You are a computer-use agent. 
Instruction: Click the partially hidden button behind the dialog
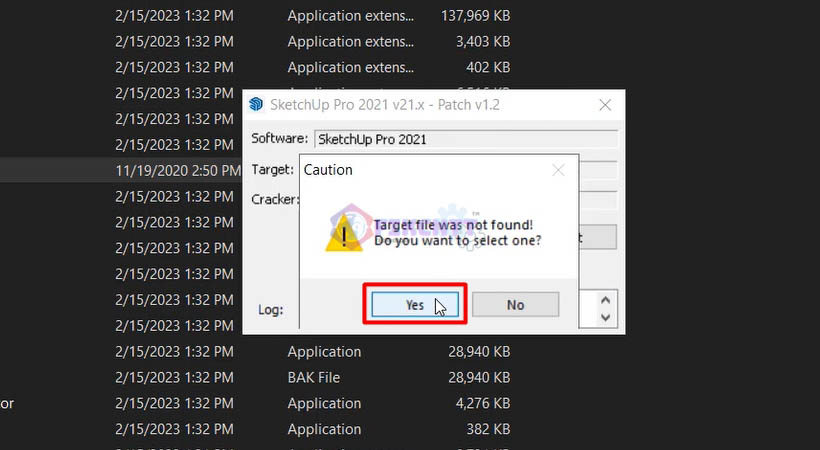point(598,238)
